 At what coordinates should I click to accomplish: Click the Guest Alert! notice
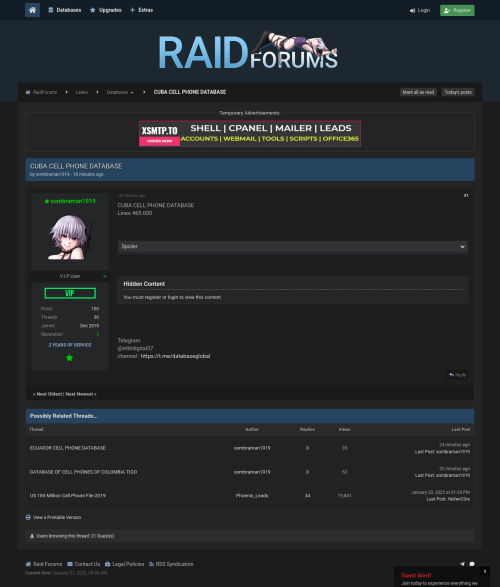[416, 575]
